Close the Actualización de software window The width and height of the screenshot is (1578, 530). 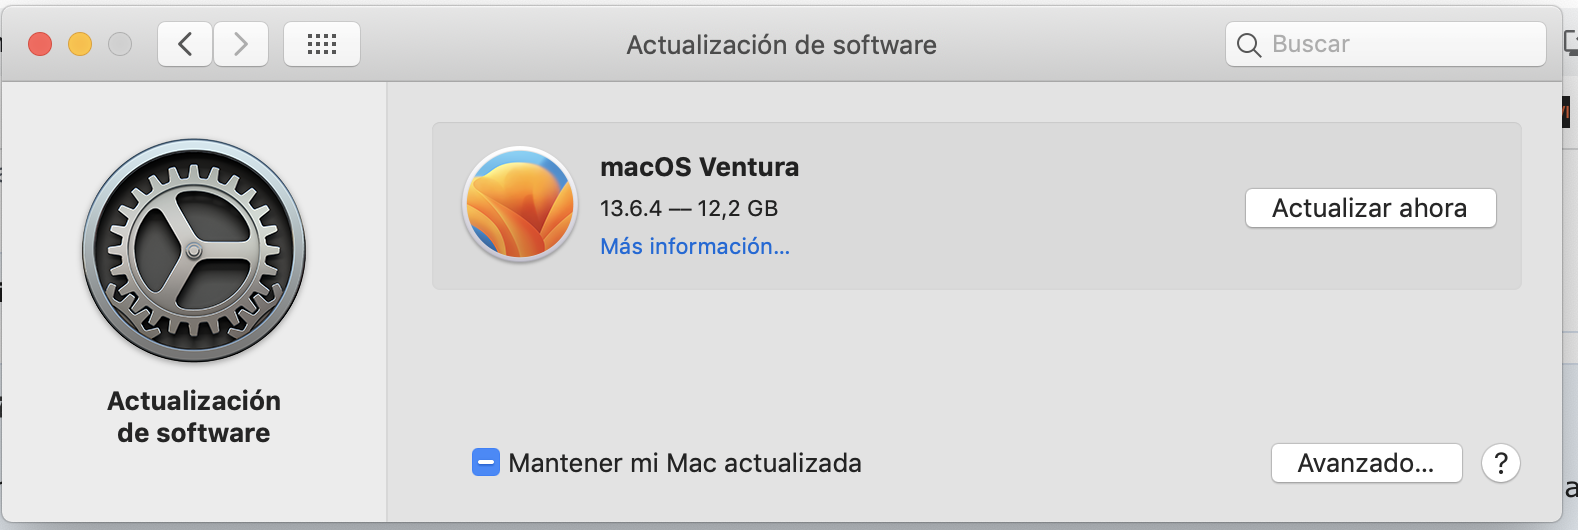40,44
